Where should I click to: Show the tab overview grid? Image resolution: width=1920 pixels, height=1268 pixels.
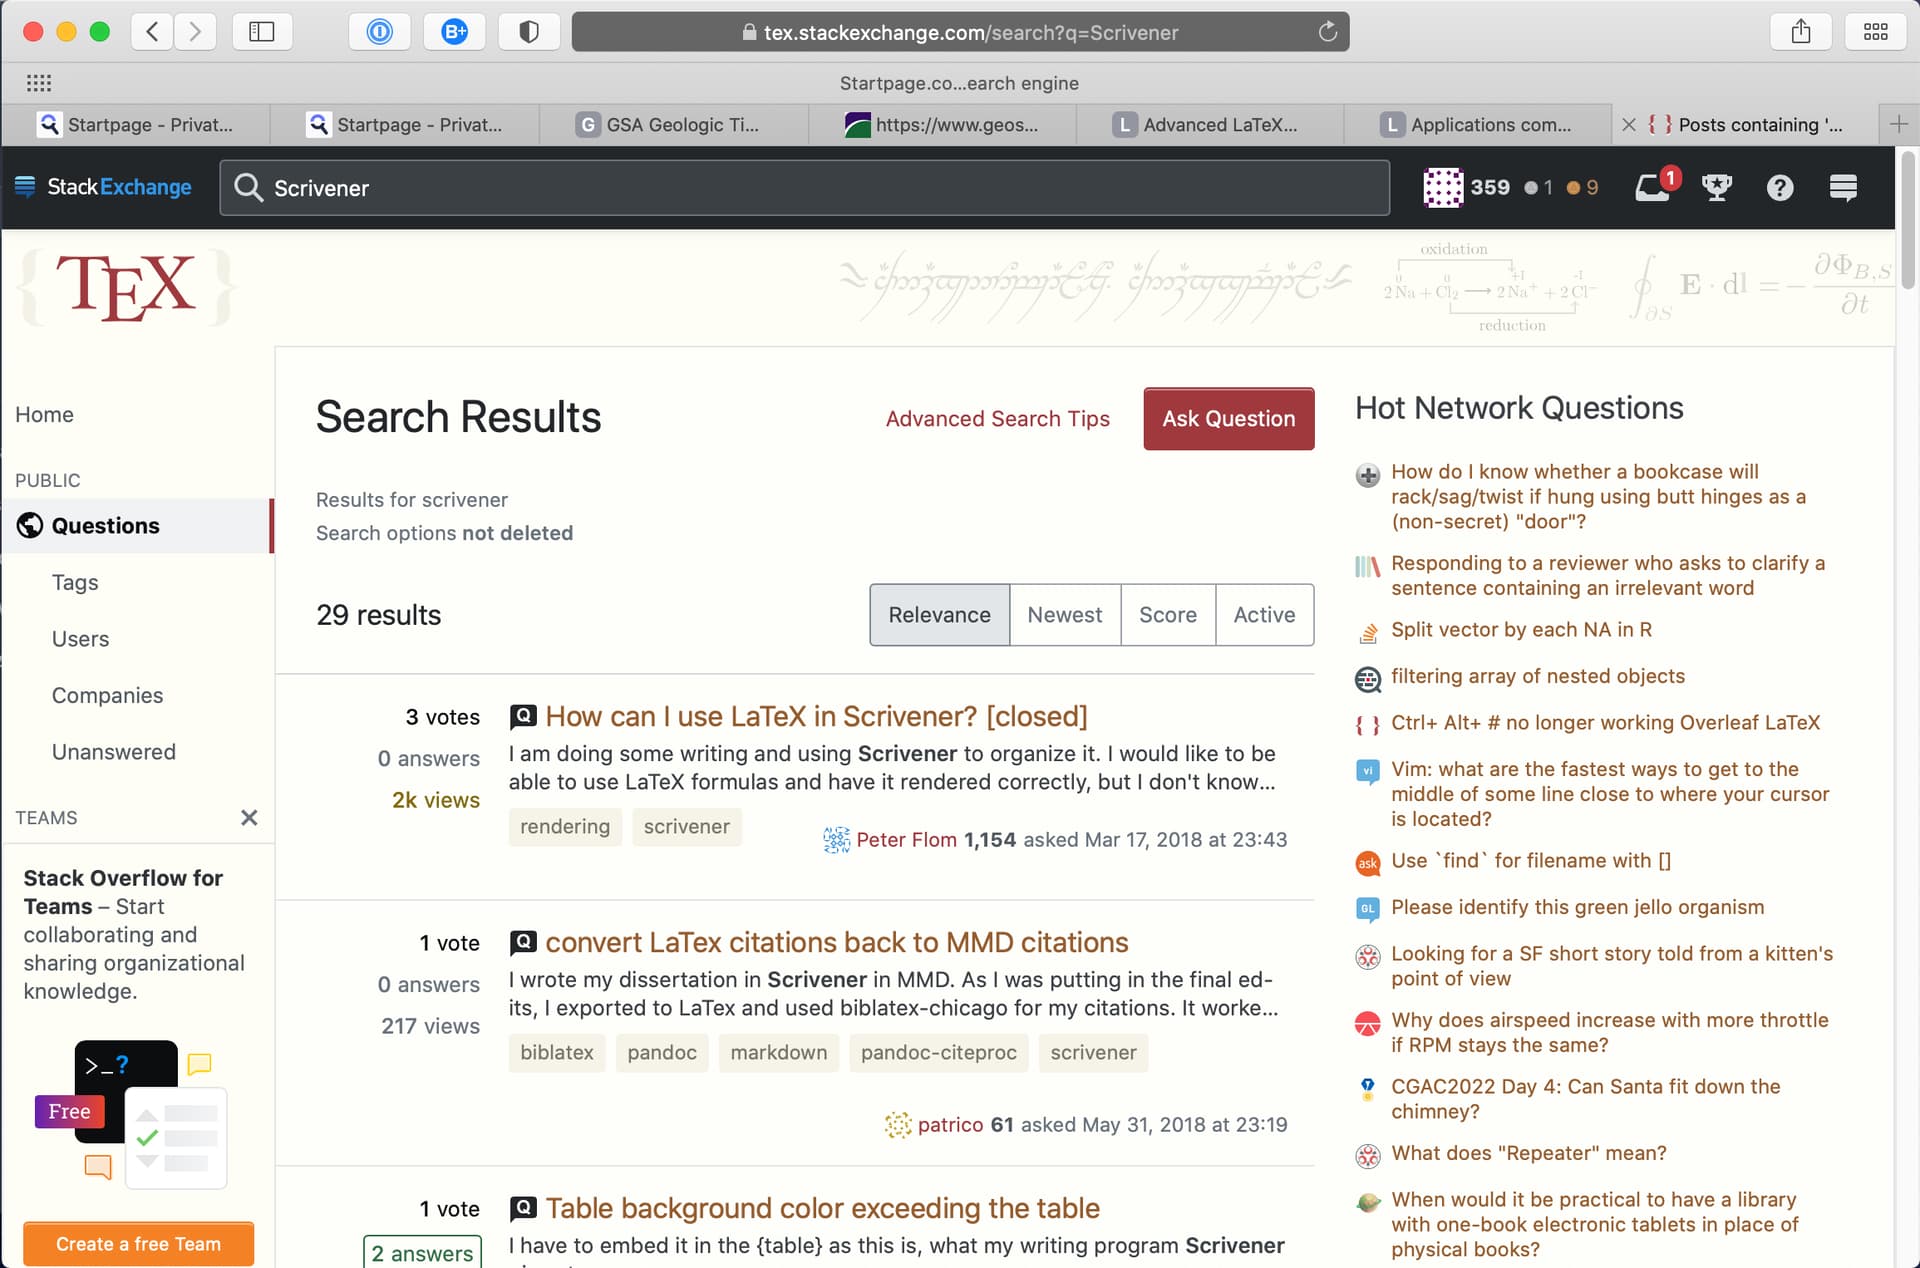1876,32
